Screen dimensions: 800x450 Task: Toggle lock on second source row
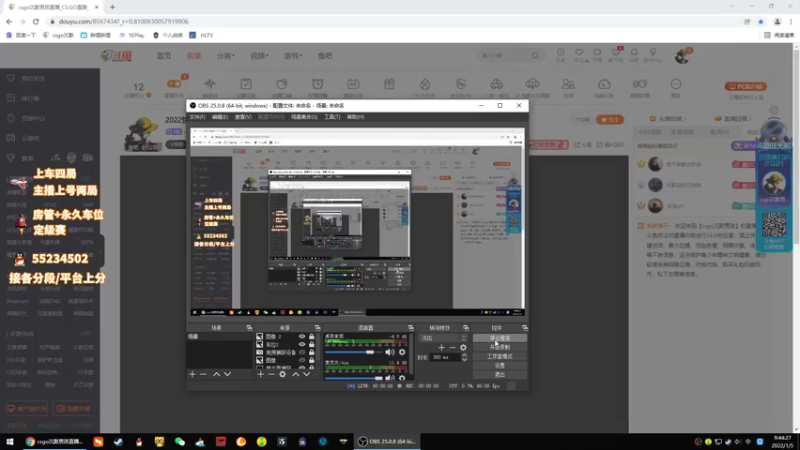pyautogui.click(x=312, y=344)
